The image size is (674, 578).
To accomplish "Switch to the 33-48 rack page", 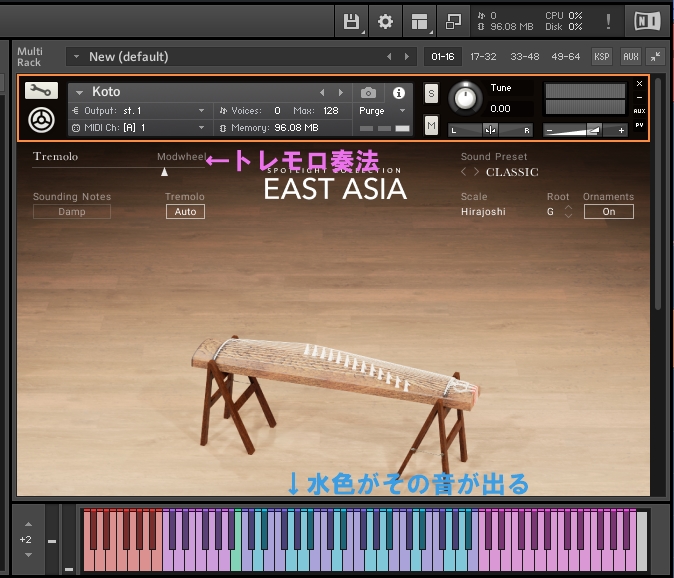I will click(x=524, y=56).
